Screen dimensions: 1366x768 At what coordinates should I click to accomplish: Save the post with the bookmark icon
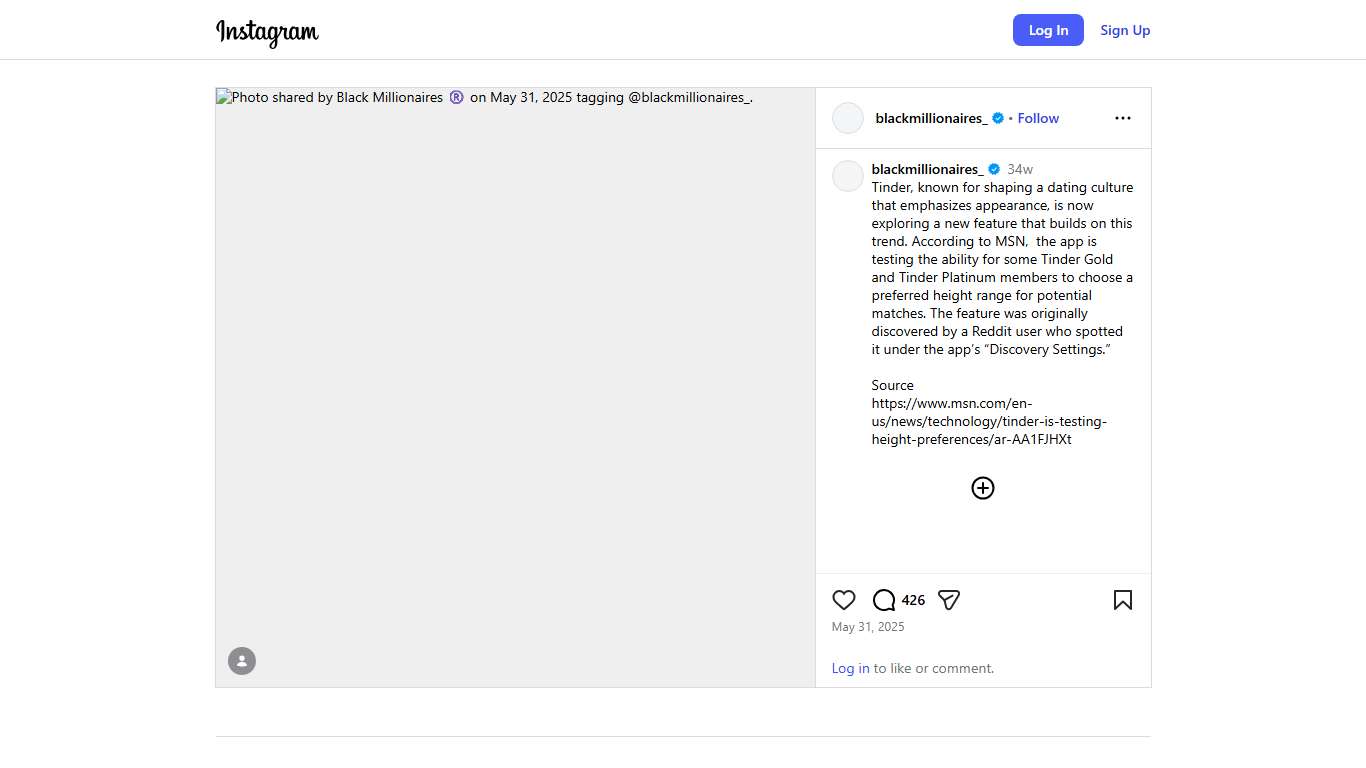(1122, 600)
